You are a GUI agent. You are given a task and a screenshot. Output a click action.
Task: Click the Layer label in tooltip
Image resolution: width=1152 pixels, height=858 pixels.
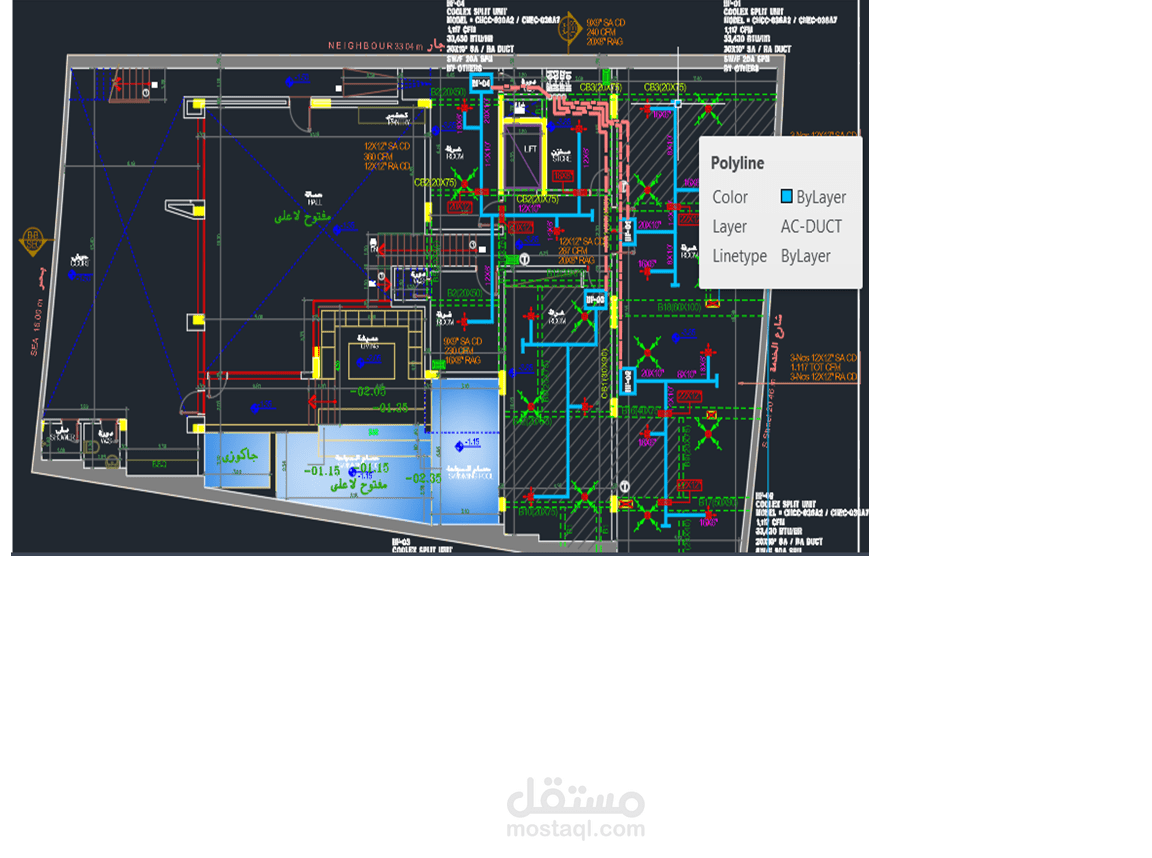pyautogui.click(x=729, y=227)
